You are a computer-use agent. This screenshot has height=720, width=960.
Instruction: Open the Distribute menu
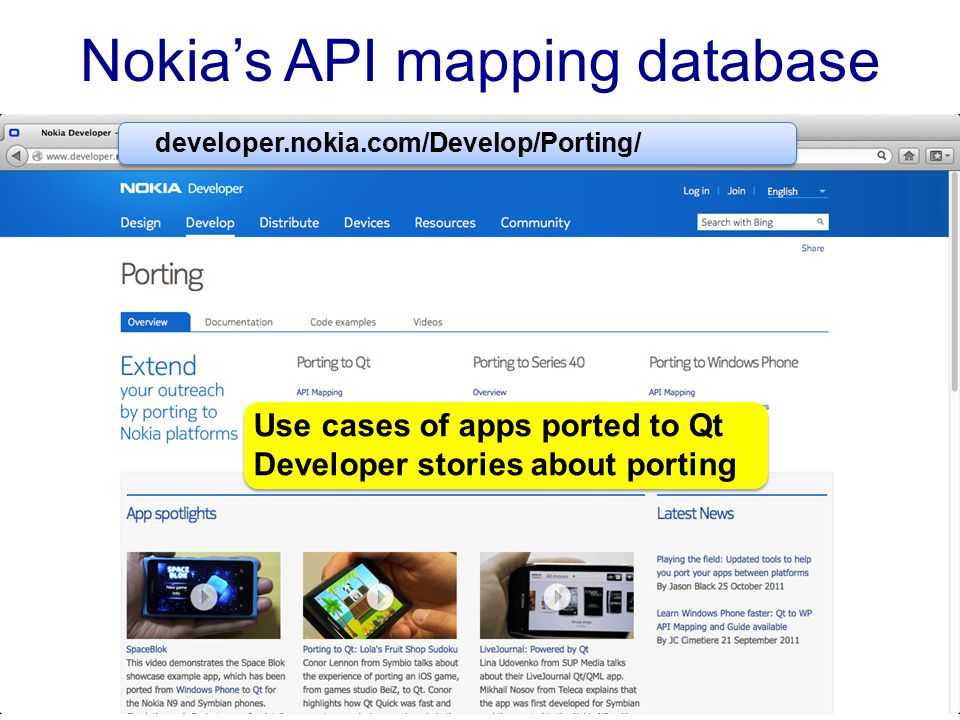[289, 223]
